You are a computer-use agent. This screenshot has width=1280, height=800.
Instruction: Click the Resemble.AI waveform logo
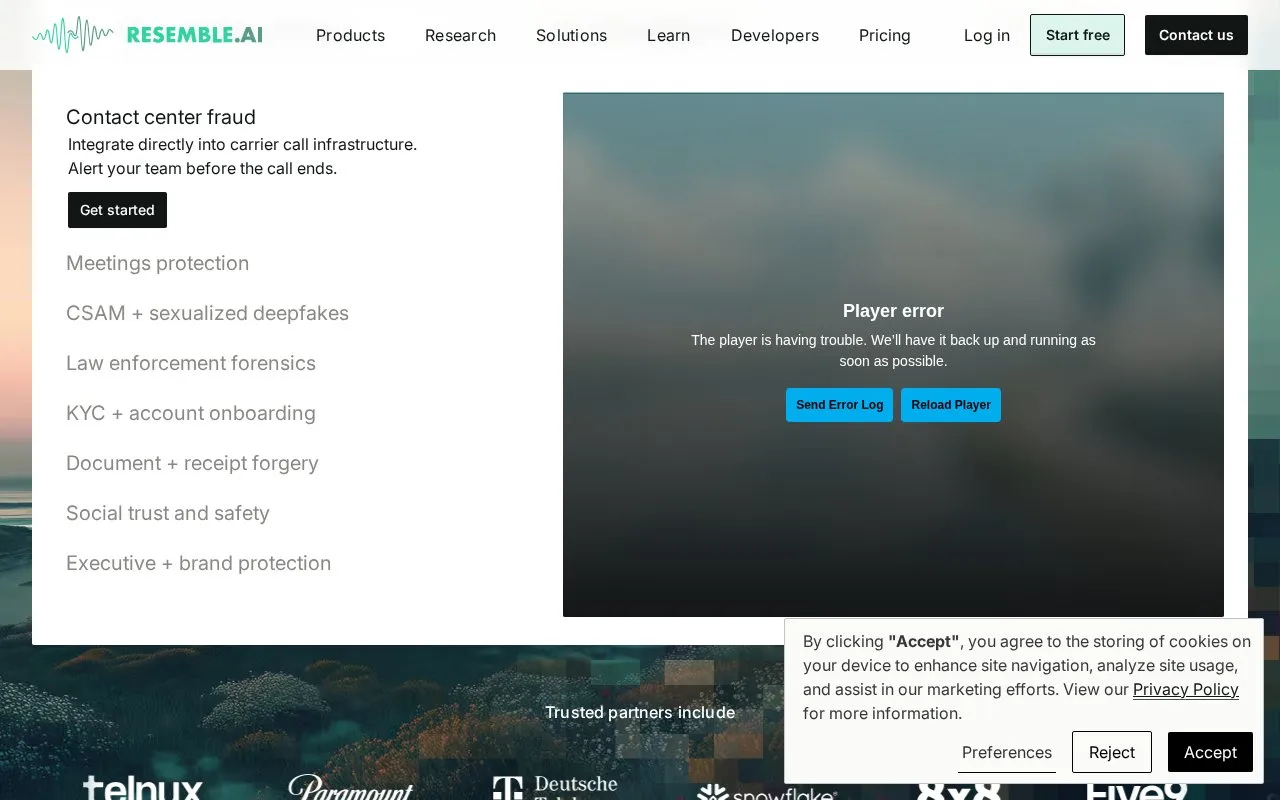[x=147, y=35]
